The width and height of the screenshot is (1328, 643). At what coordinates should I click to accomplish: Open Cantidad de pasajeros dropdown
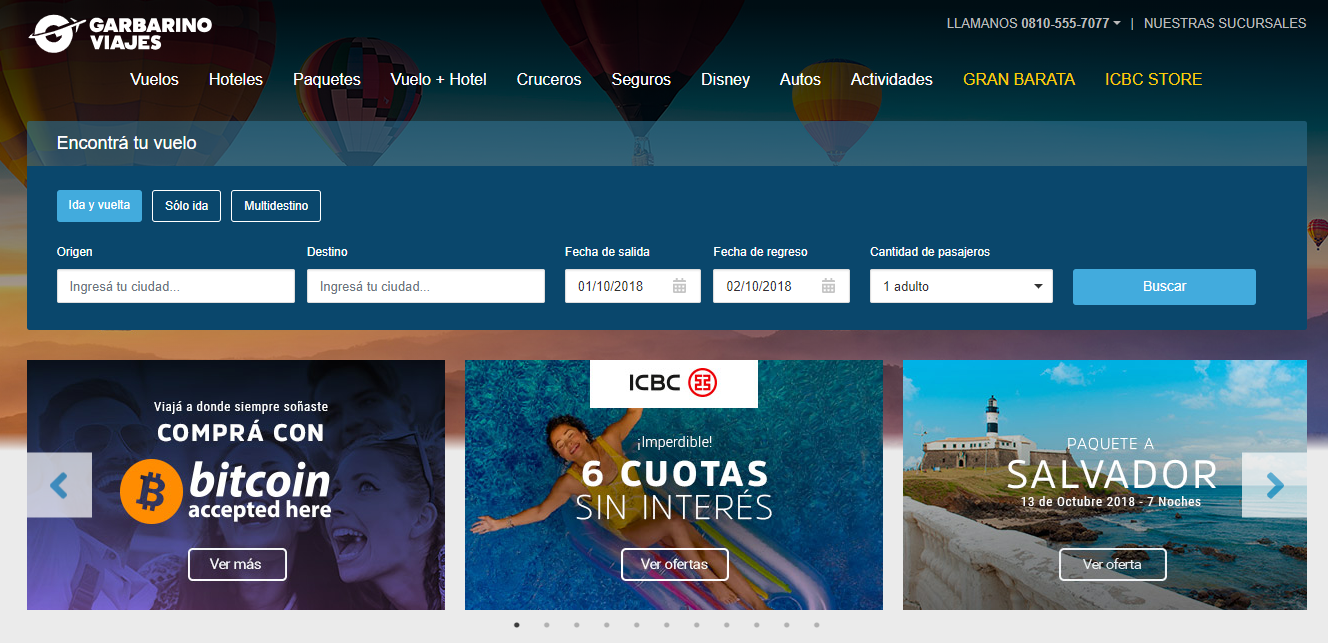[x=961, y=286]
